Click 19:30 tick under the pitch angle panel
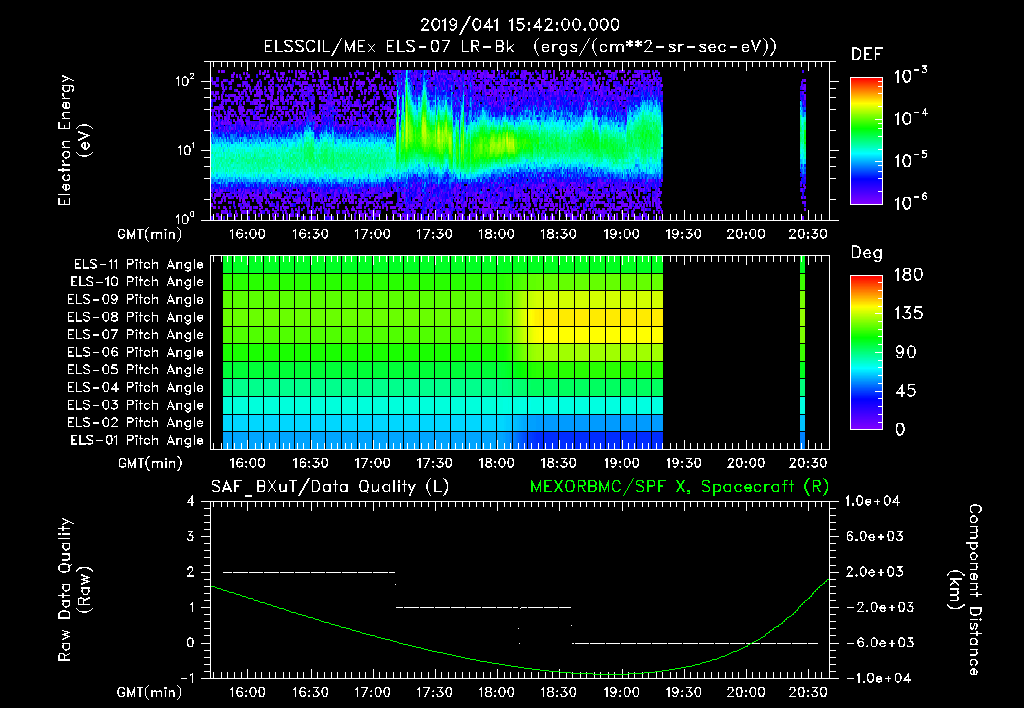 [683, 463]
